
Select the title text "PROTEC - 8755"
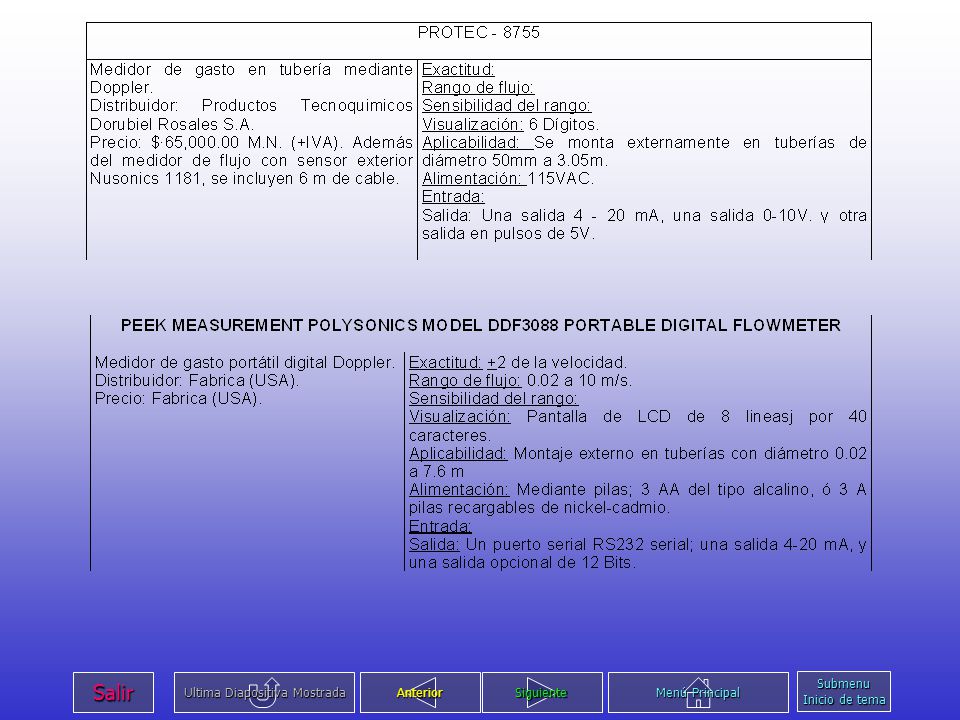tap(479, 32)
